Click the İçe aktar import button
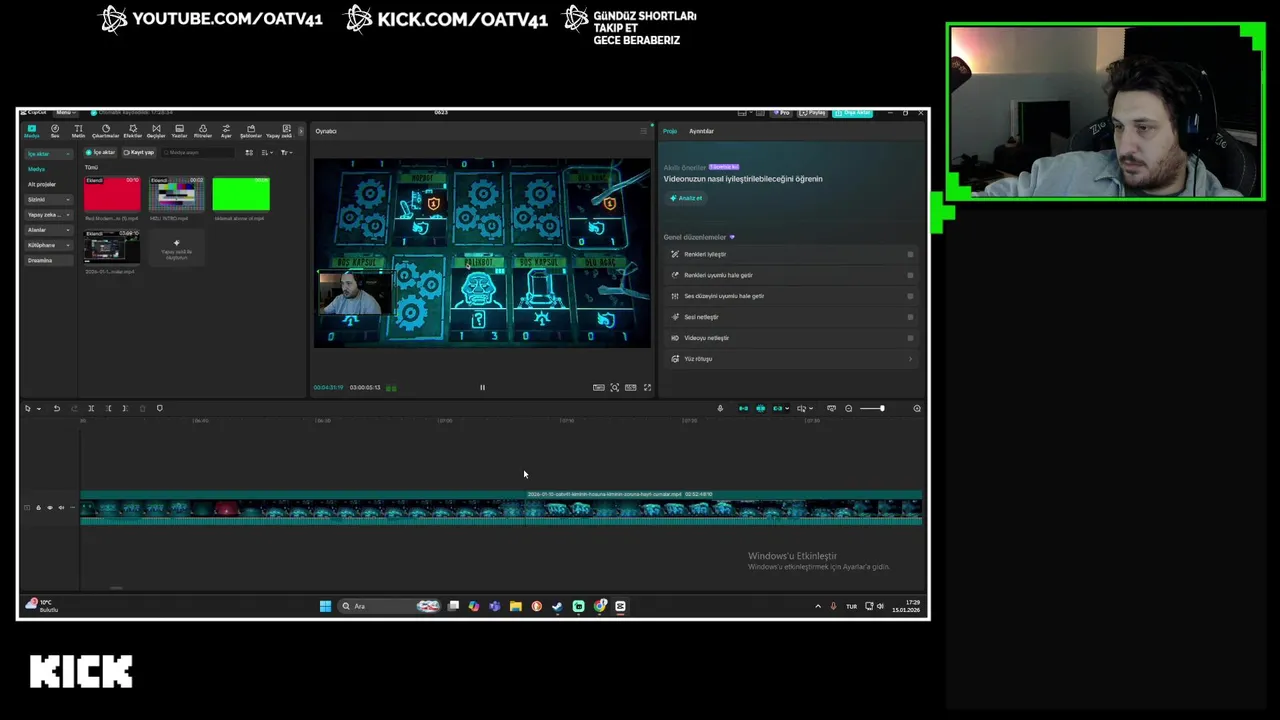 pyautogui.click(x=100, y=152)
